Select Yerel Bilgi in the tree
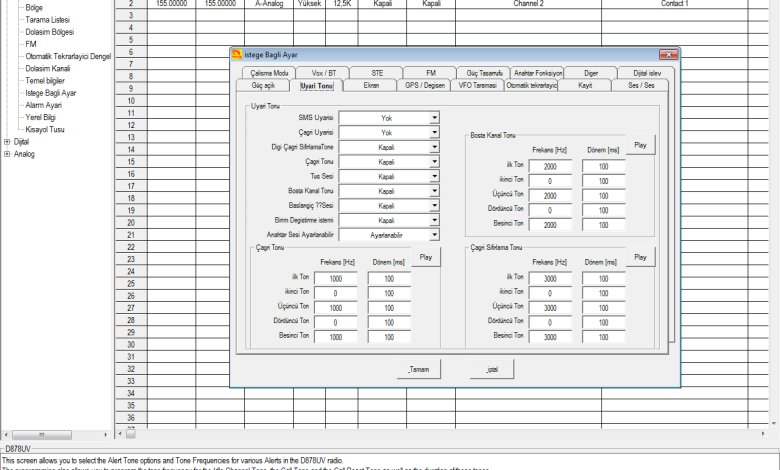 41,117
